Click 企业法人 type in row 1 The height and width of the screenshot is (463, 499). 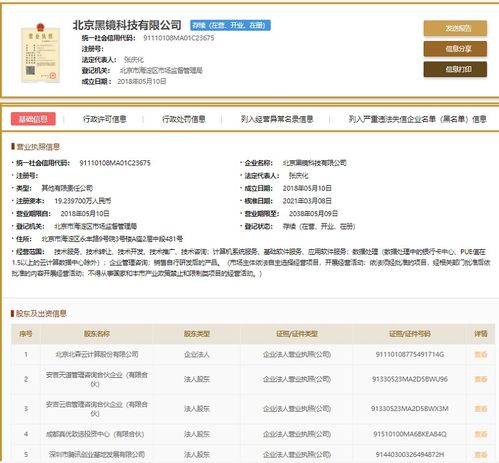(x=197, y=354)
